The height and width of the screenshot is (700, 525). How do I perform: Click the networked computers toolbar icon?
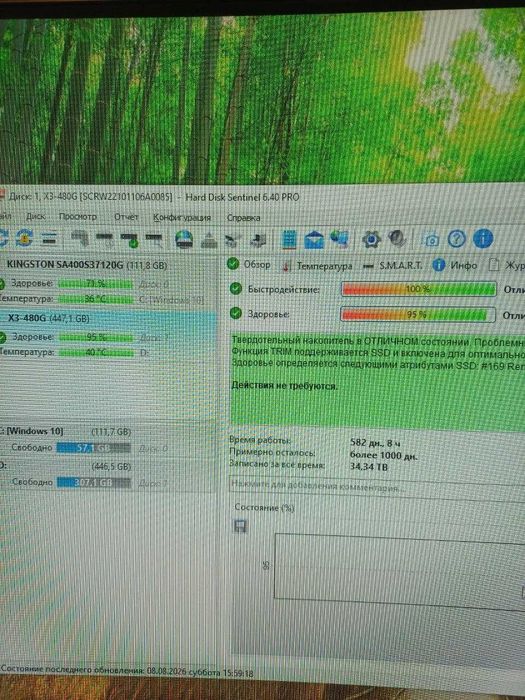[339, 238]
